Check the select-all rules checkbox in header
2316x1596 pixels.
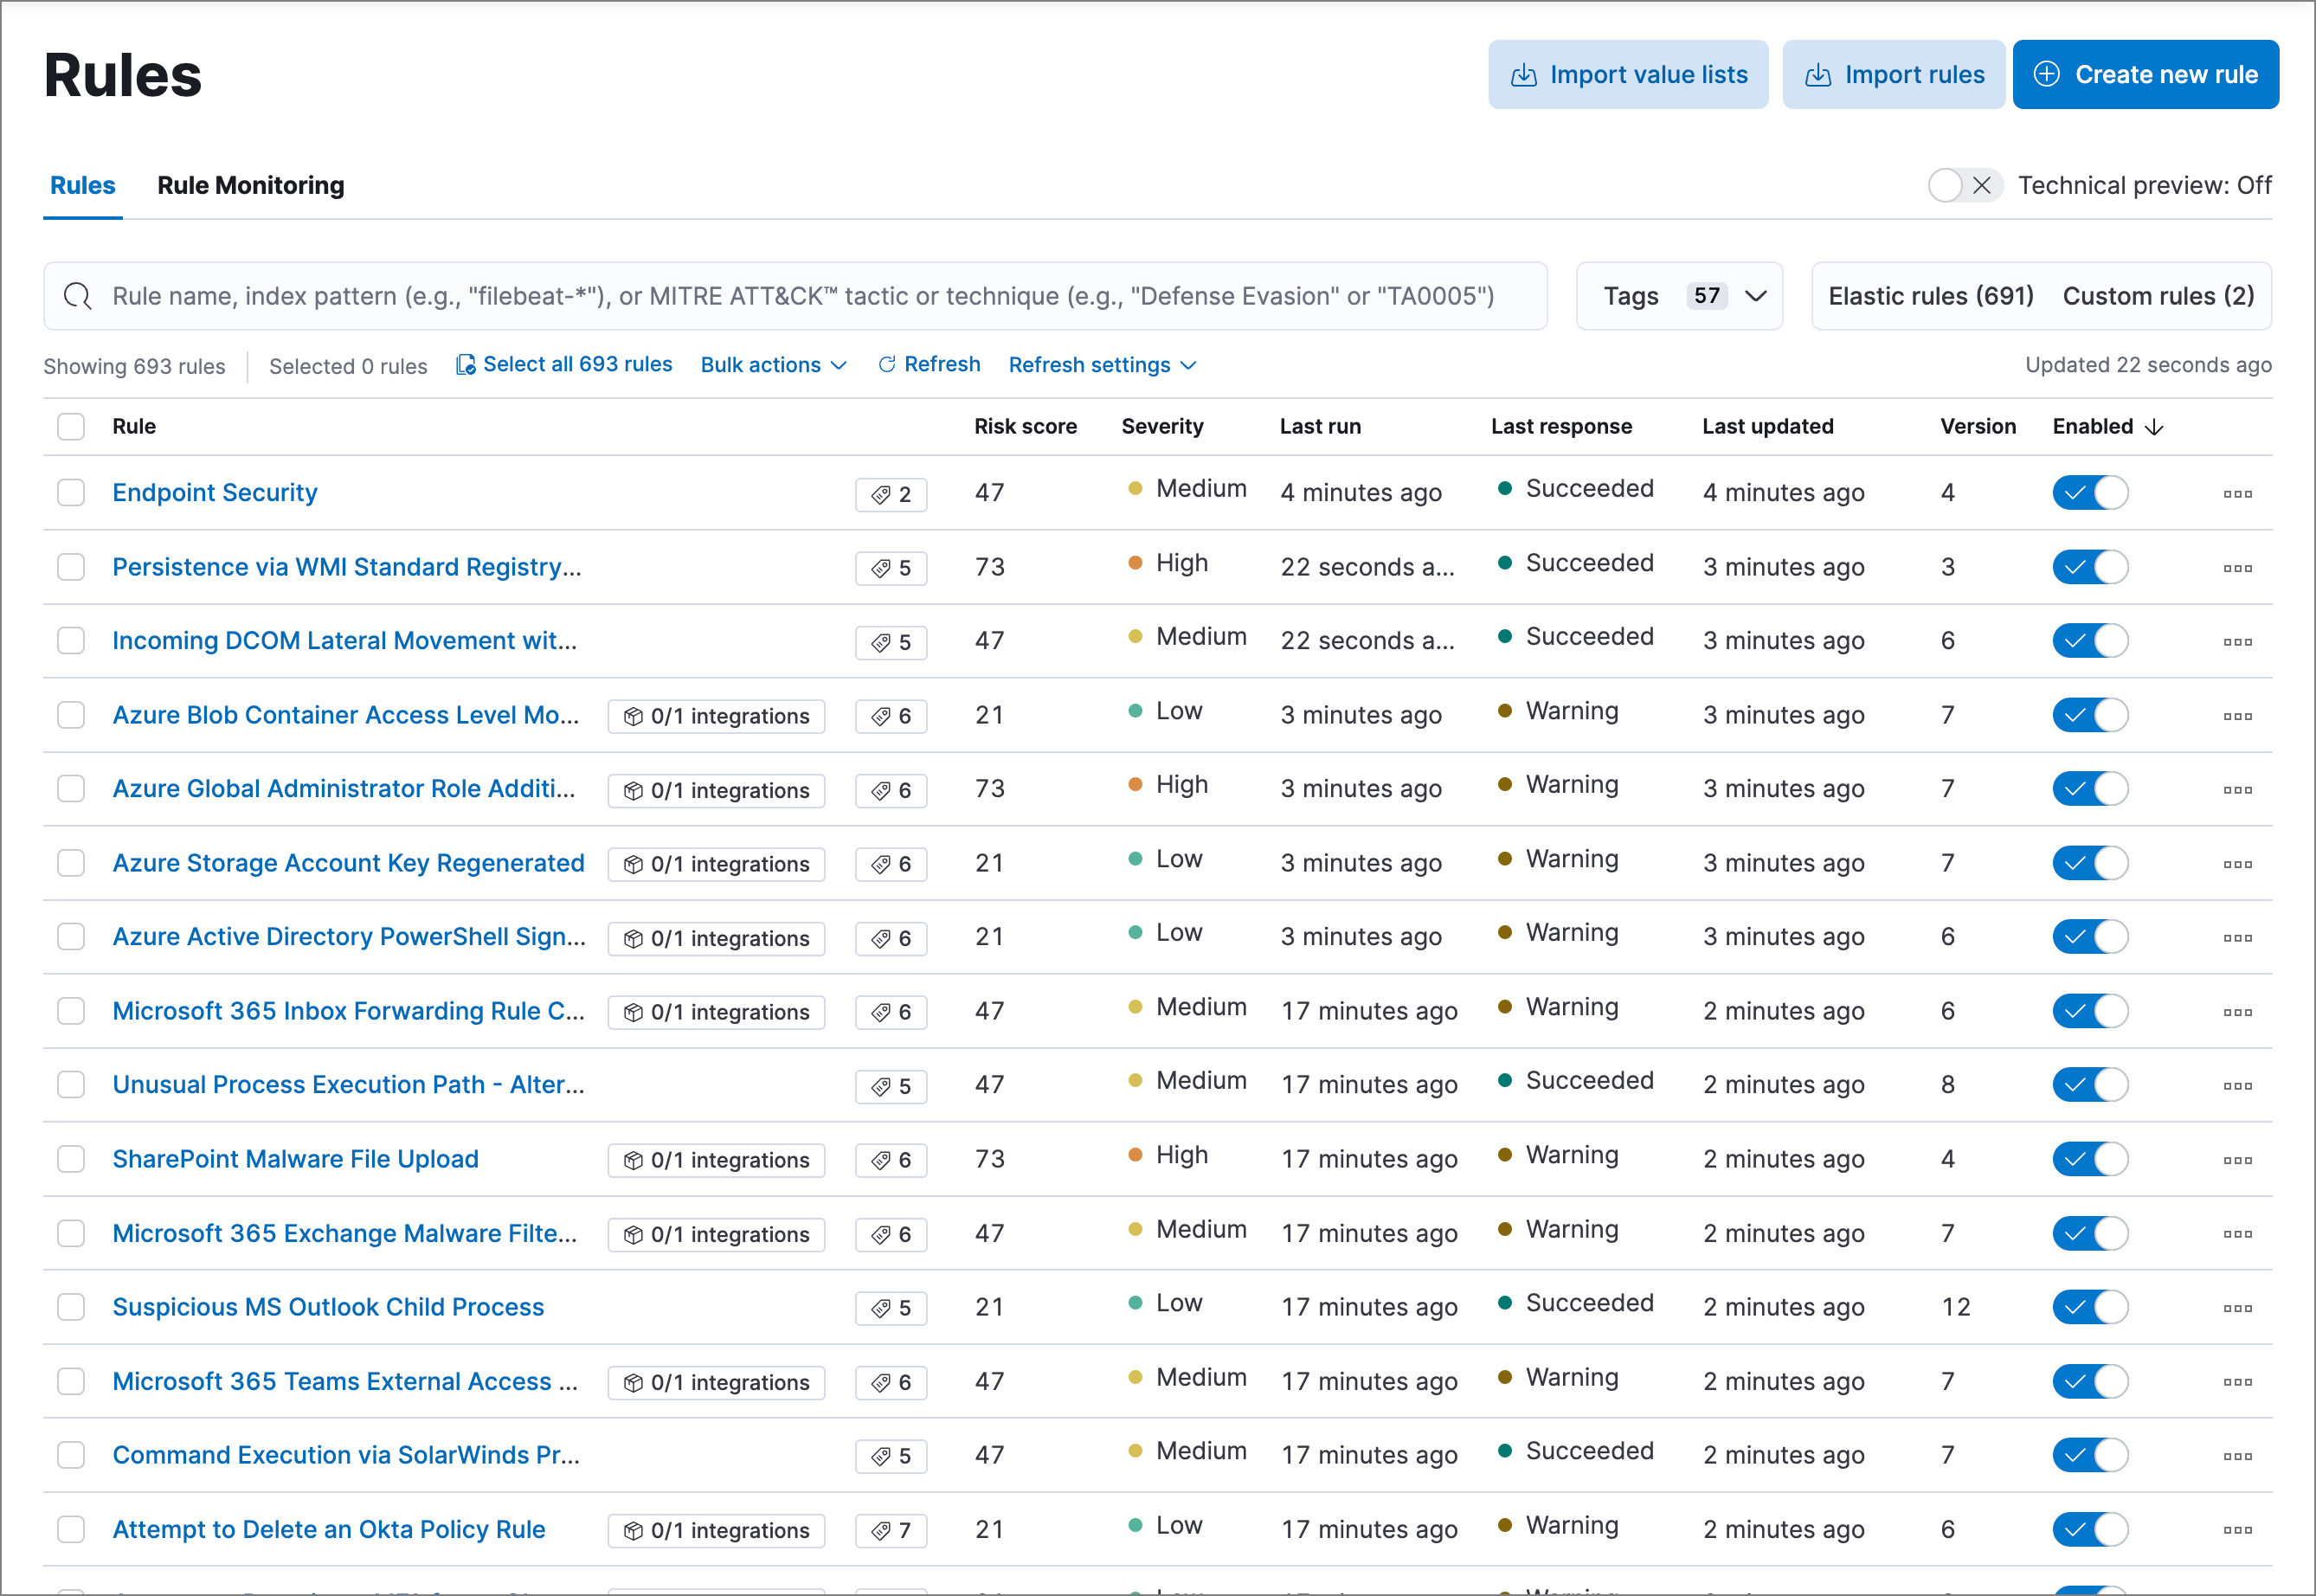pyautogui.click(x=71, y=426)
